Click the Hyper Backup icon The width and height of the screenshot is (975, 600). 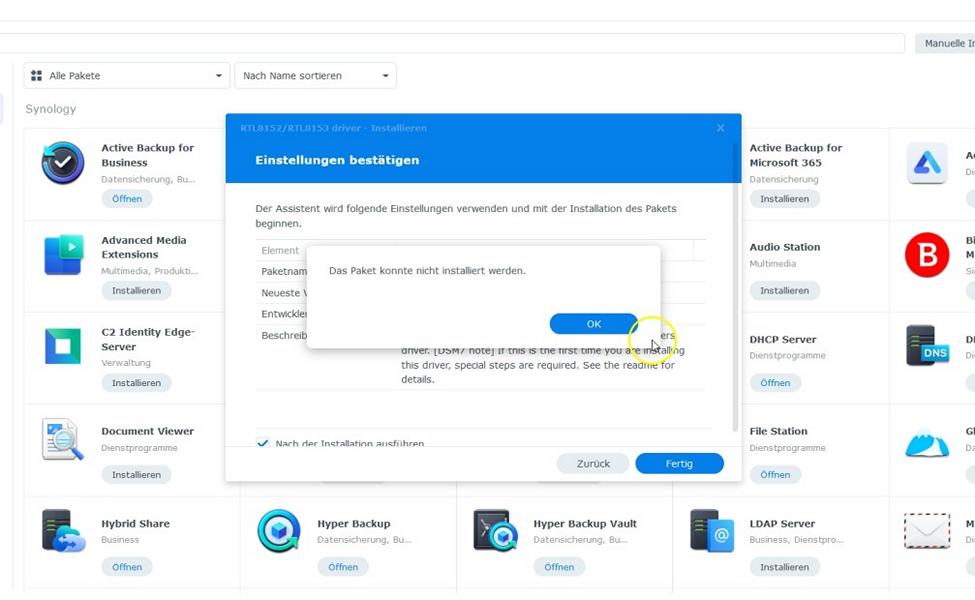point(279,530)
